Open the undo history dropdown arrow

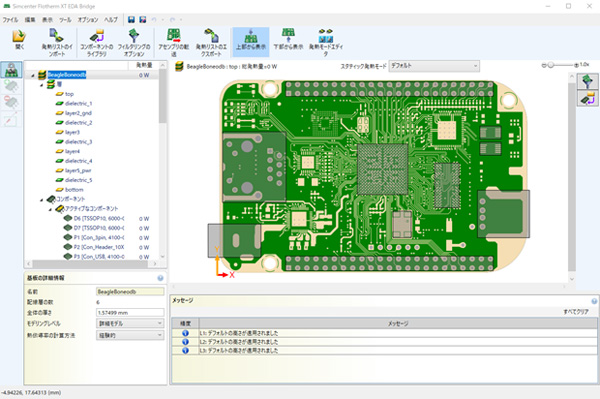click(x=162, y=20)
